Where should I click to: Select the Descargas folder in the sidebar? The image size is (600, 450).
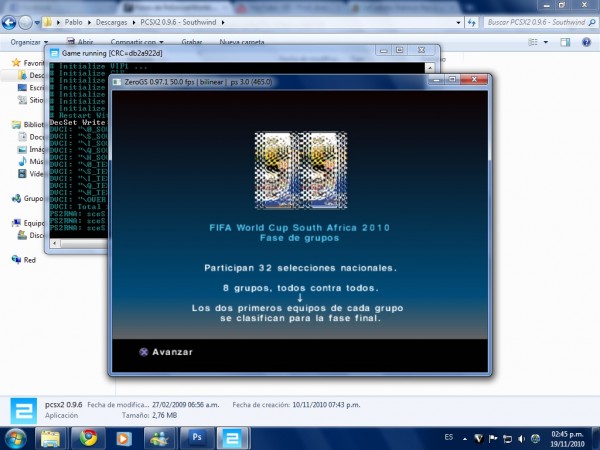pyautogui.click(x=31, y=75)
